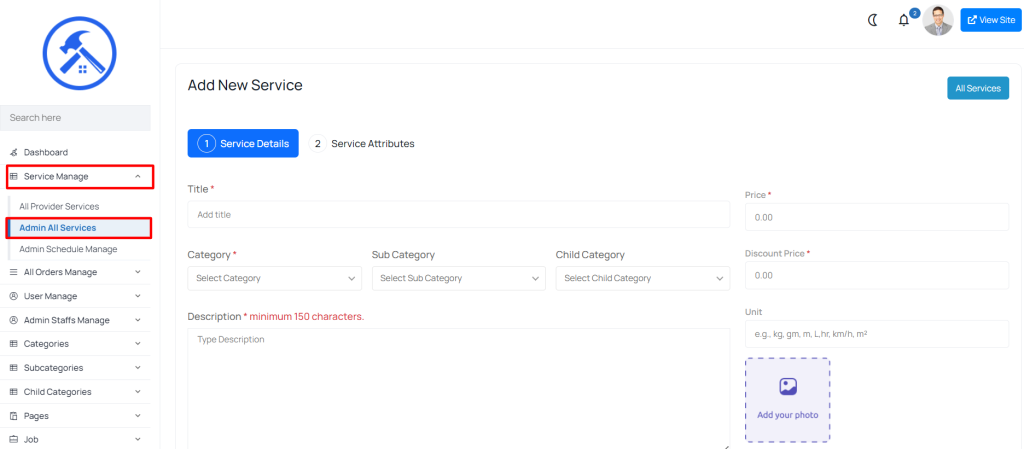Open the Select Sub Category dropdown
The image size is (1024, 449).
(x=458, y=278)
